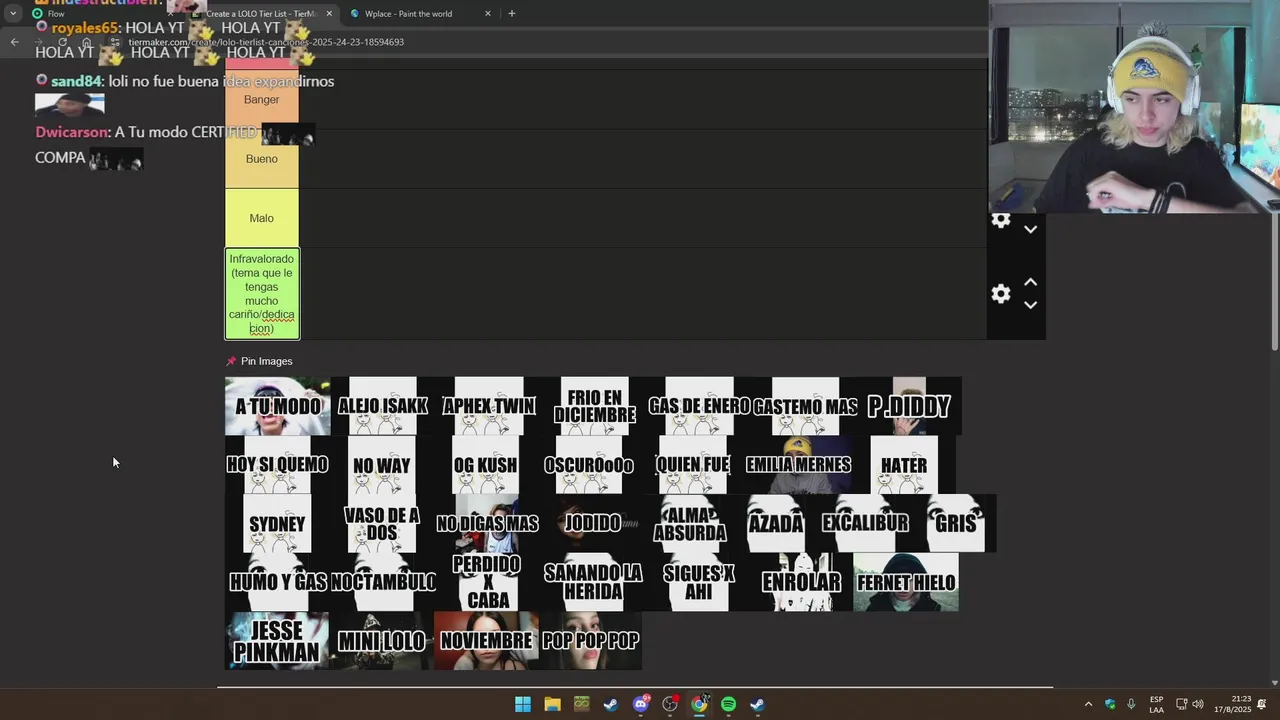Select the A TU MODO song image
Viewport: 1280px width, 720px height.
277,406
